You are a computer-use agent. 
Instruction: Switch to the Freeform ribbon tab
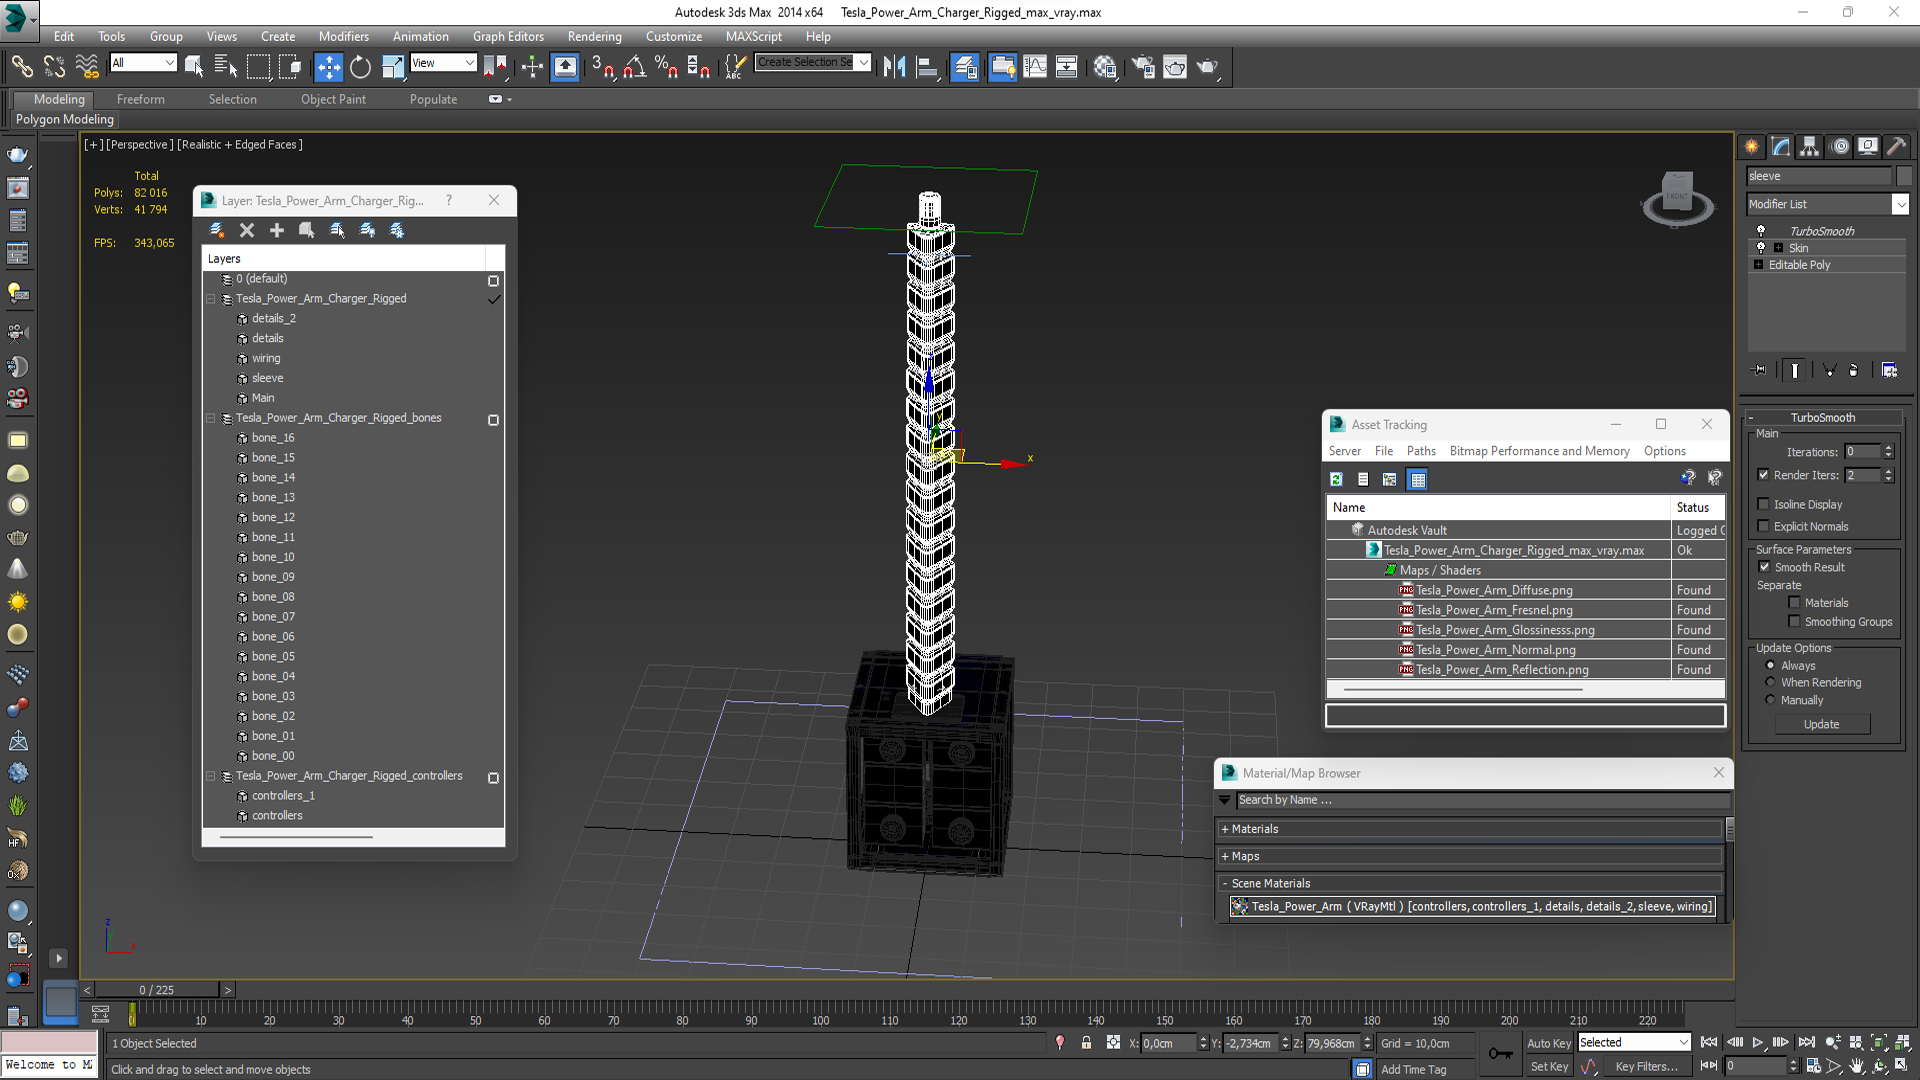tap(140, 99)
